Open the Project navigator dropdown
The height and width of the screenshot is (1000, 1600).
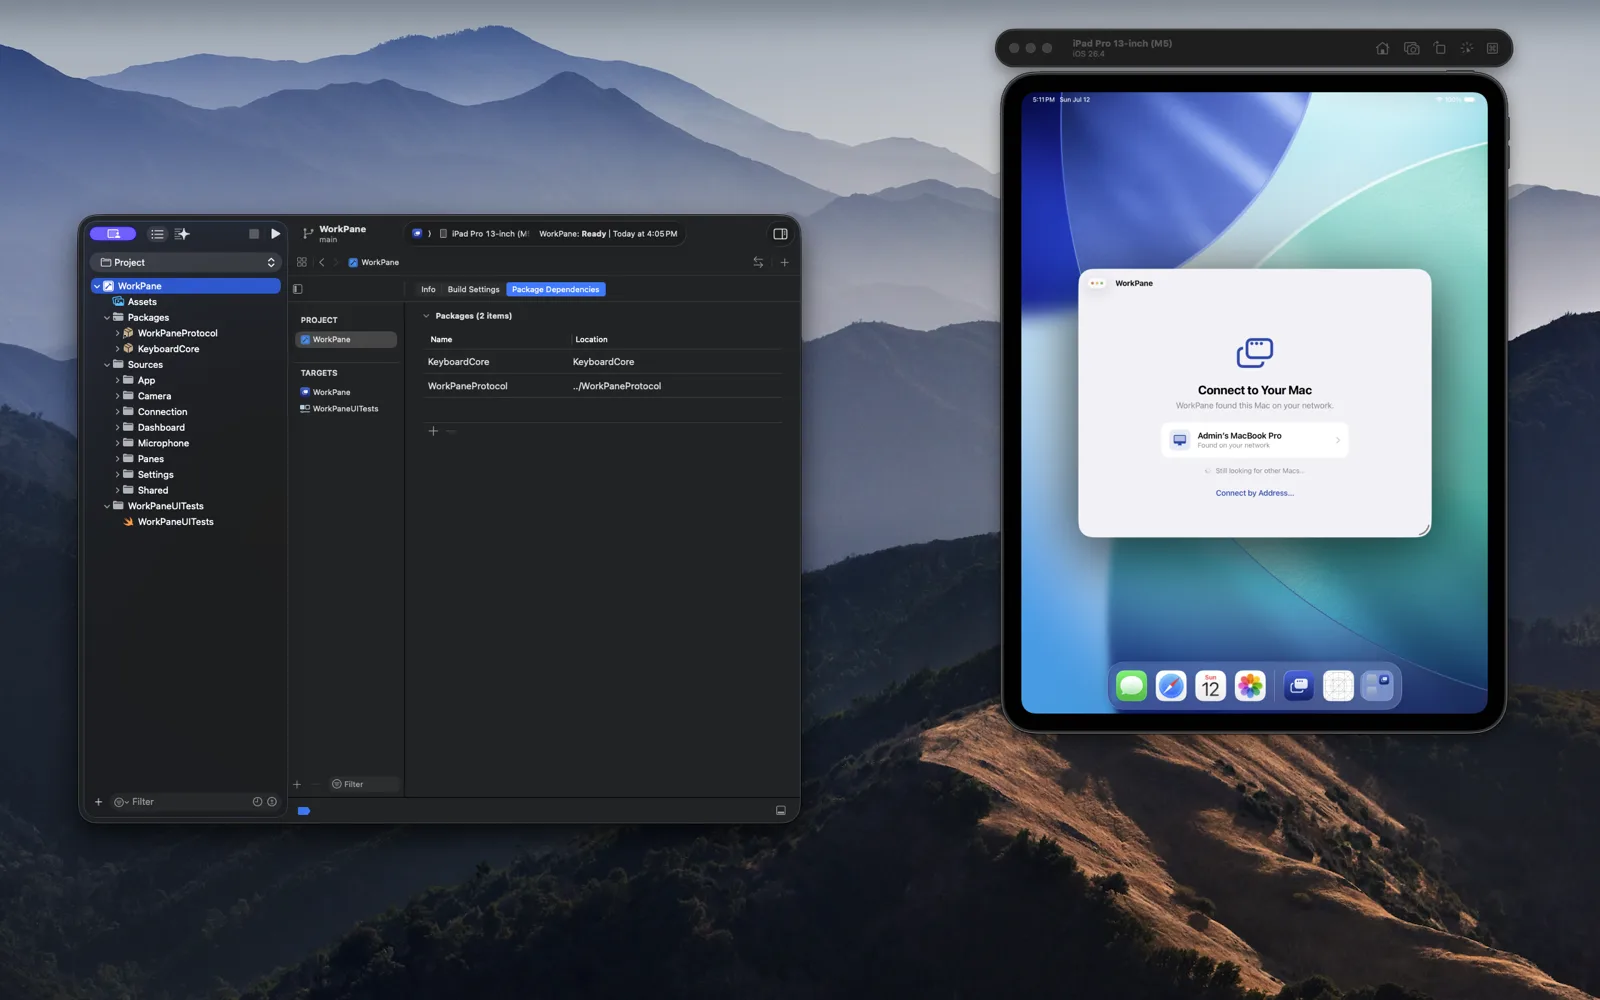coord(188,262)
